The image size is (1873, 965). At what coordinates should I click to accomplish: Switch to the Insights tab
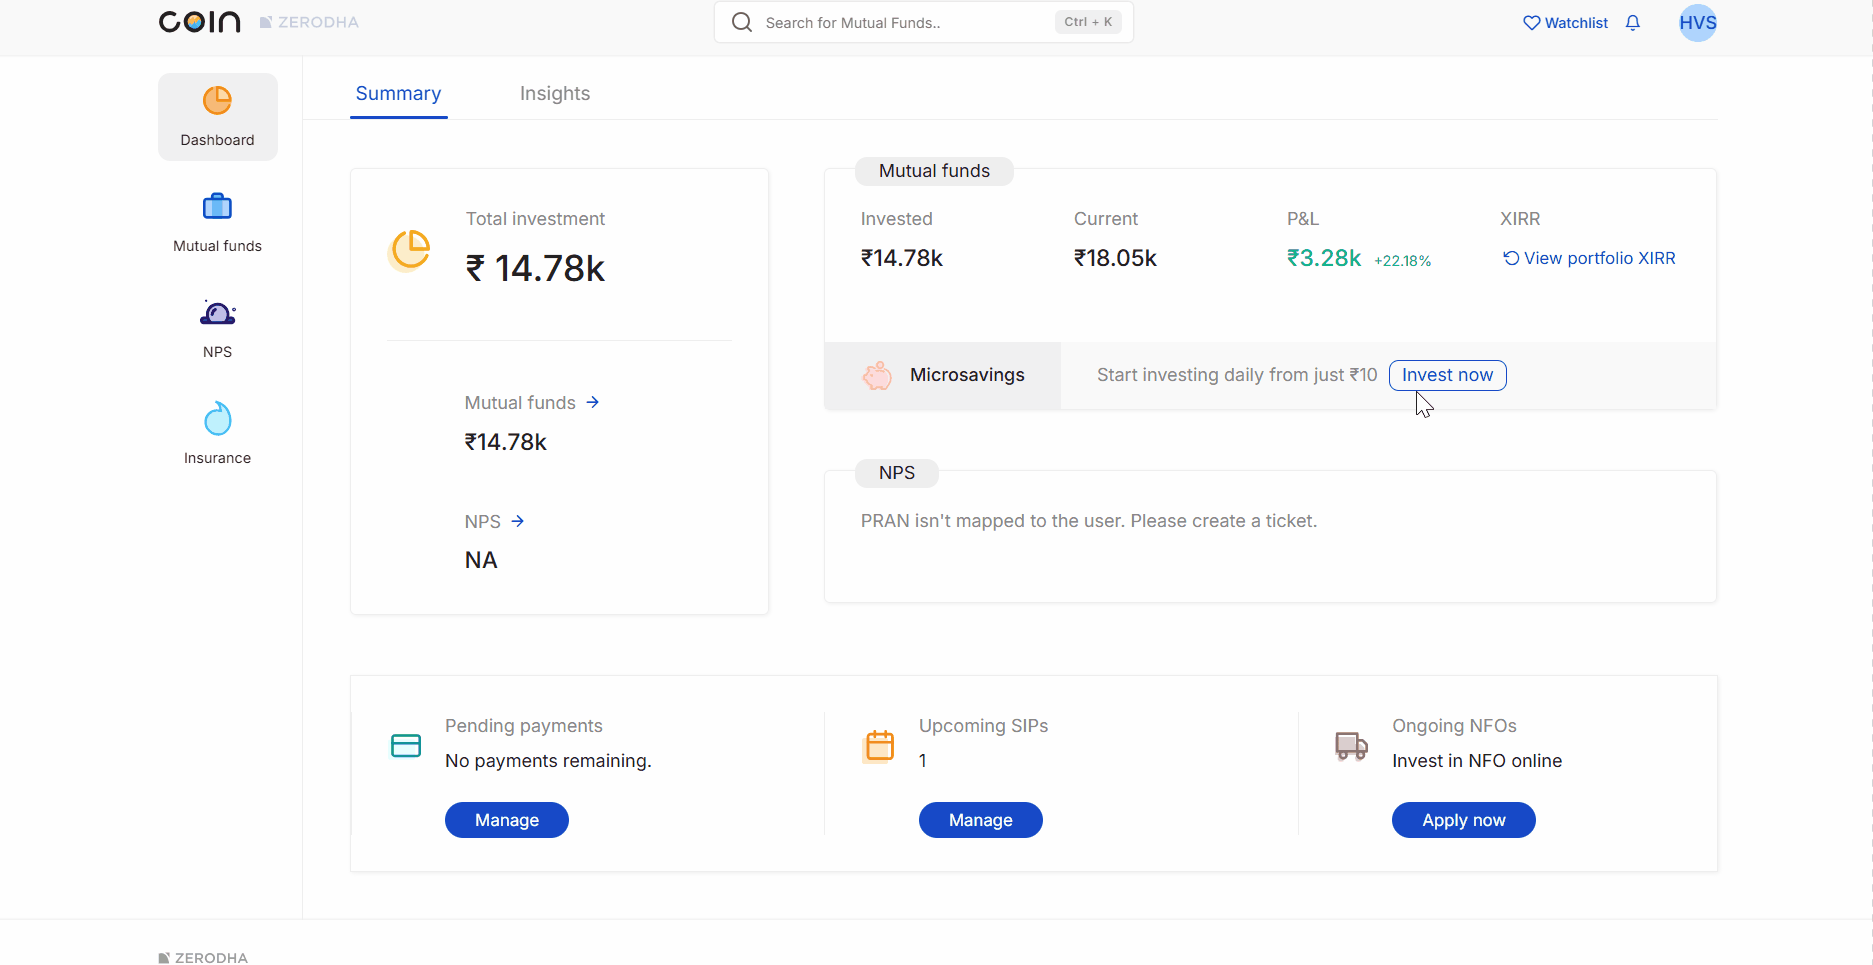point(555,94)
